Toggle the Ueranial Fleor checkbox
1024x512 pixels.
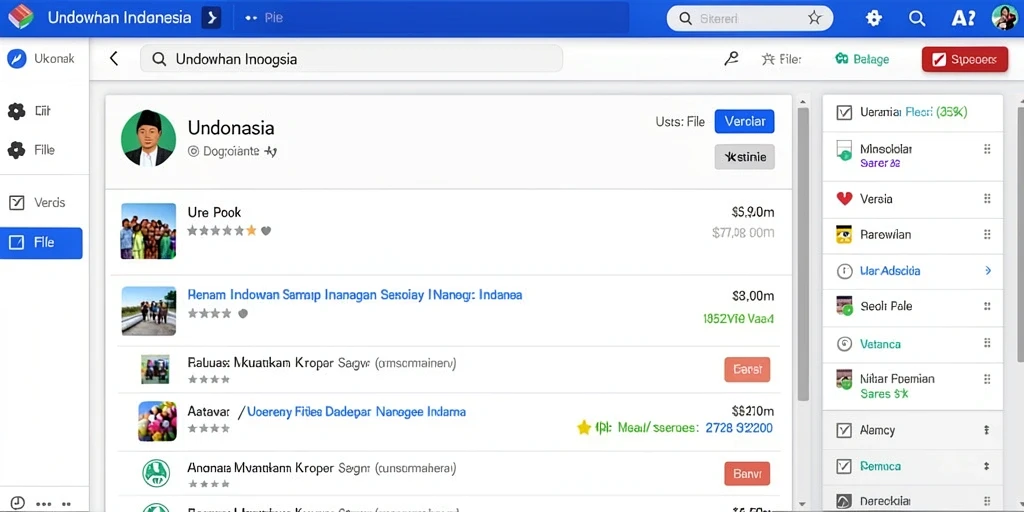pyautogui.click(x=844, y=112)
